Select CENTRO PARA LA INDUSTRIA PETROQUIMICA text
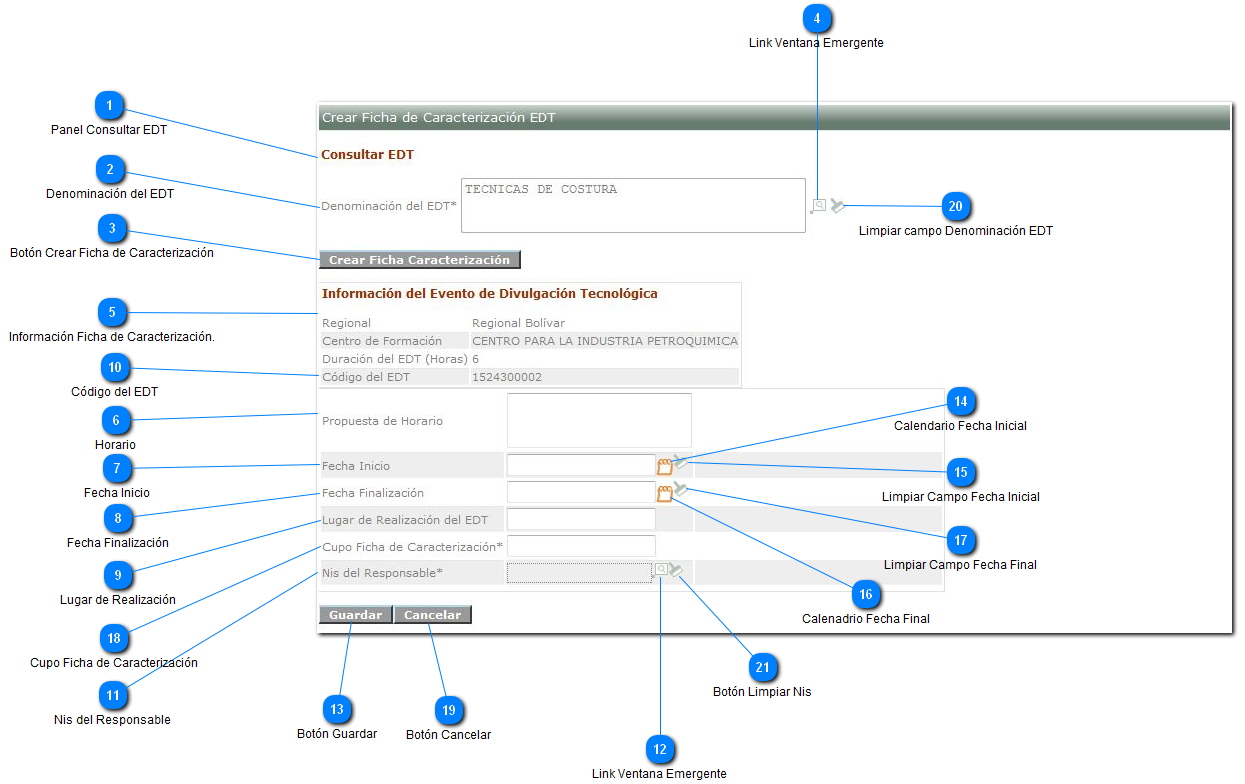The image size is (1245, 784). pos(605,341)
